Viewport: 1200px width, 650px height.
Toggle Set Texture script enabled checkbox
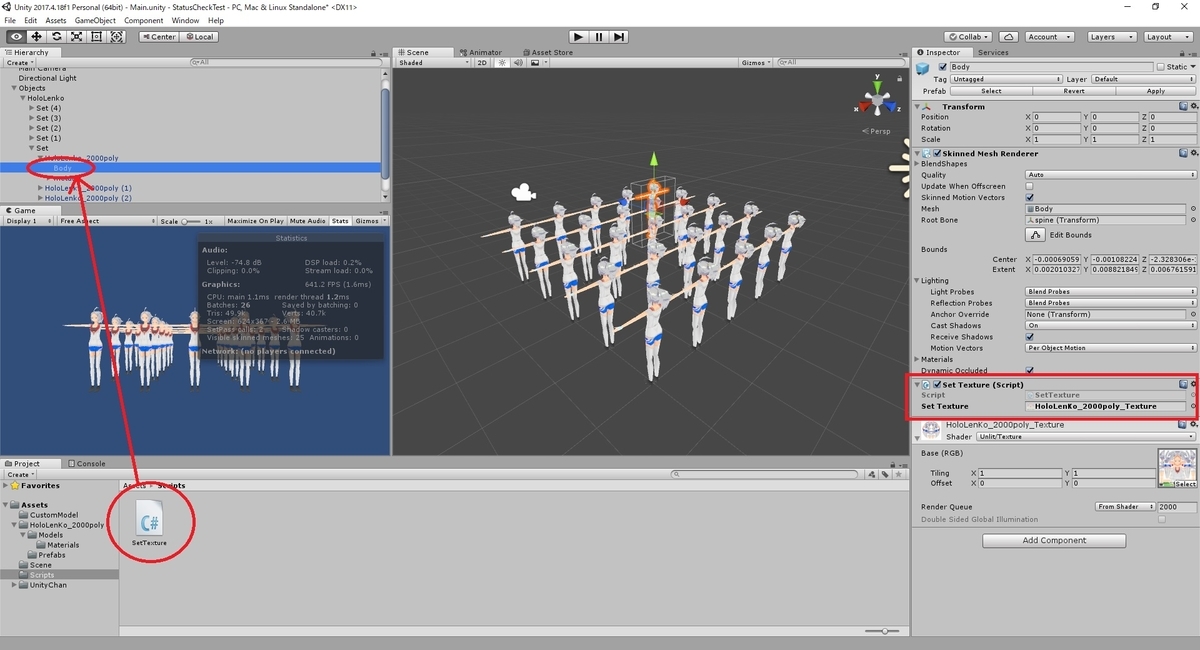937,384
